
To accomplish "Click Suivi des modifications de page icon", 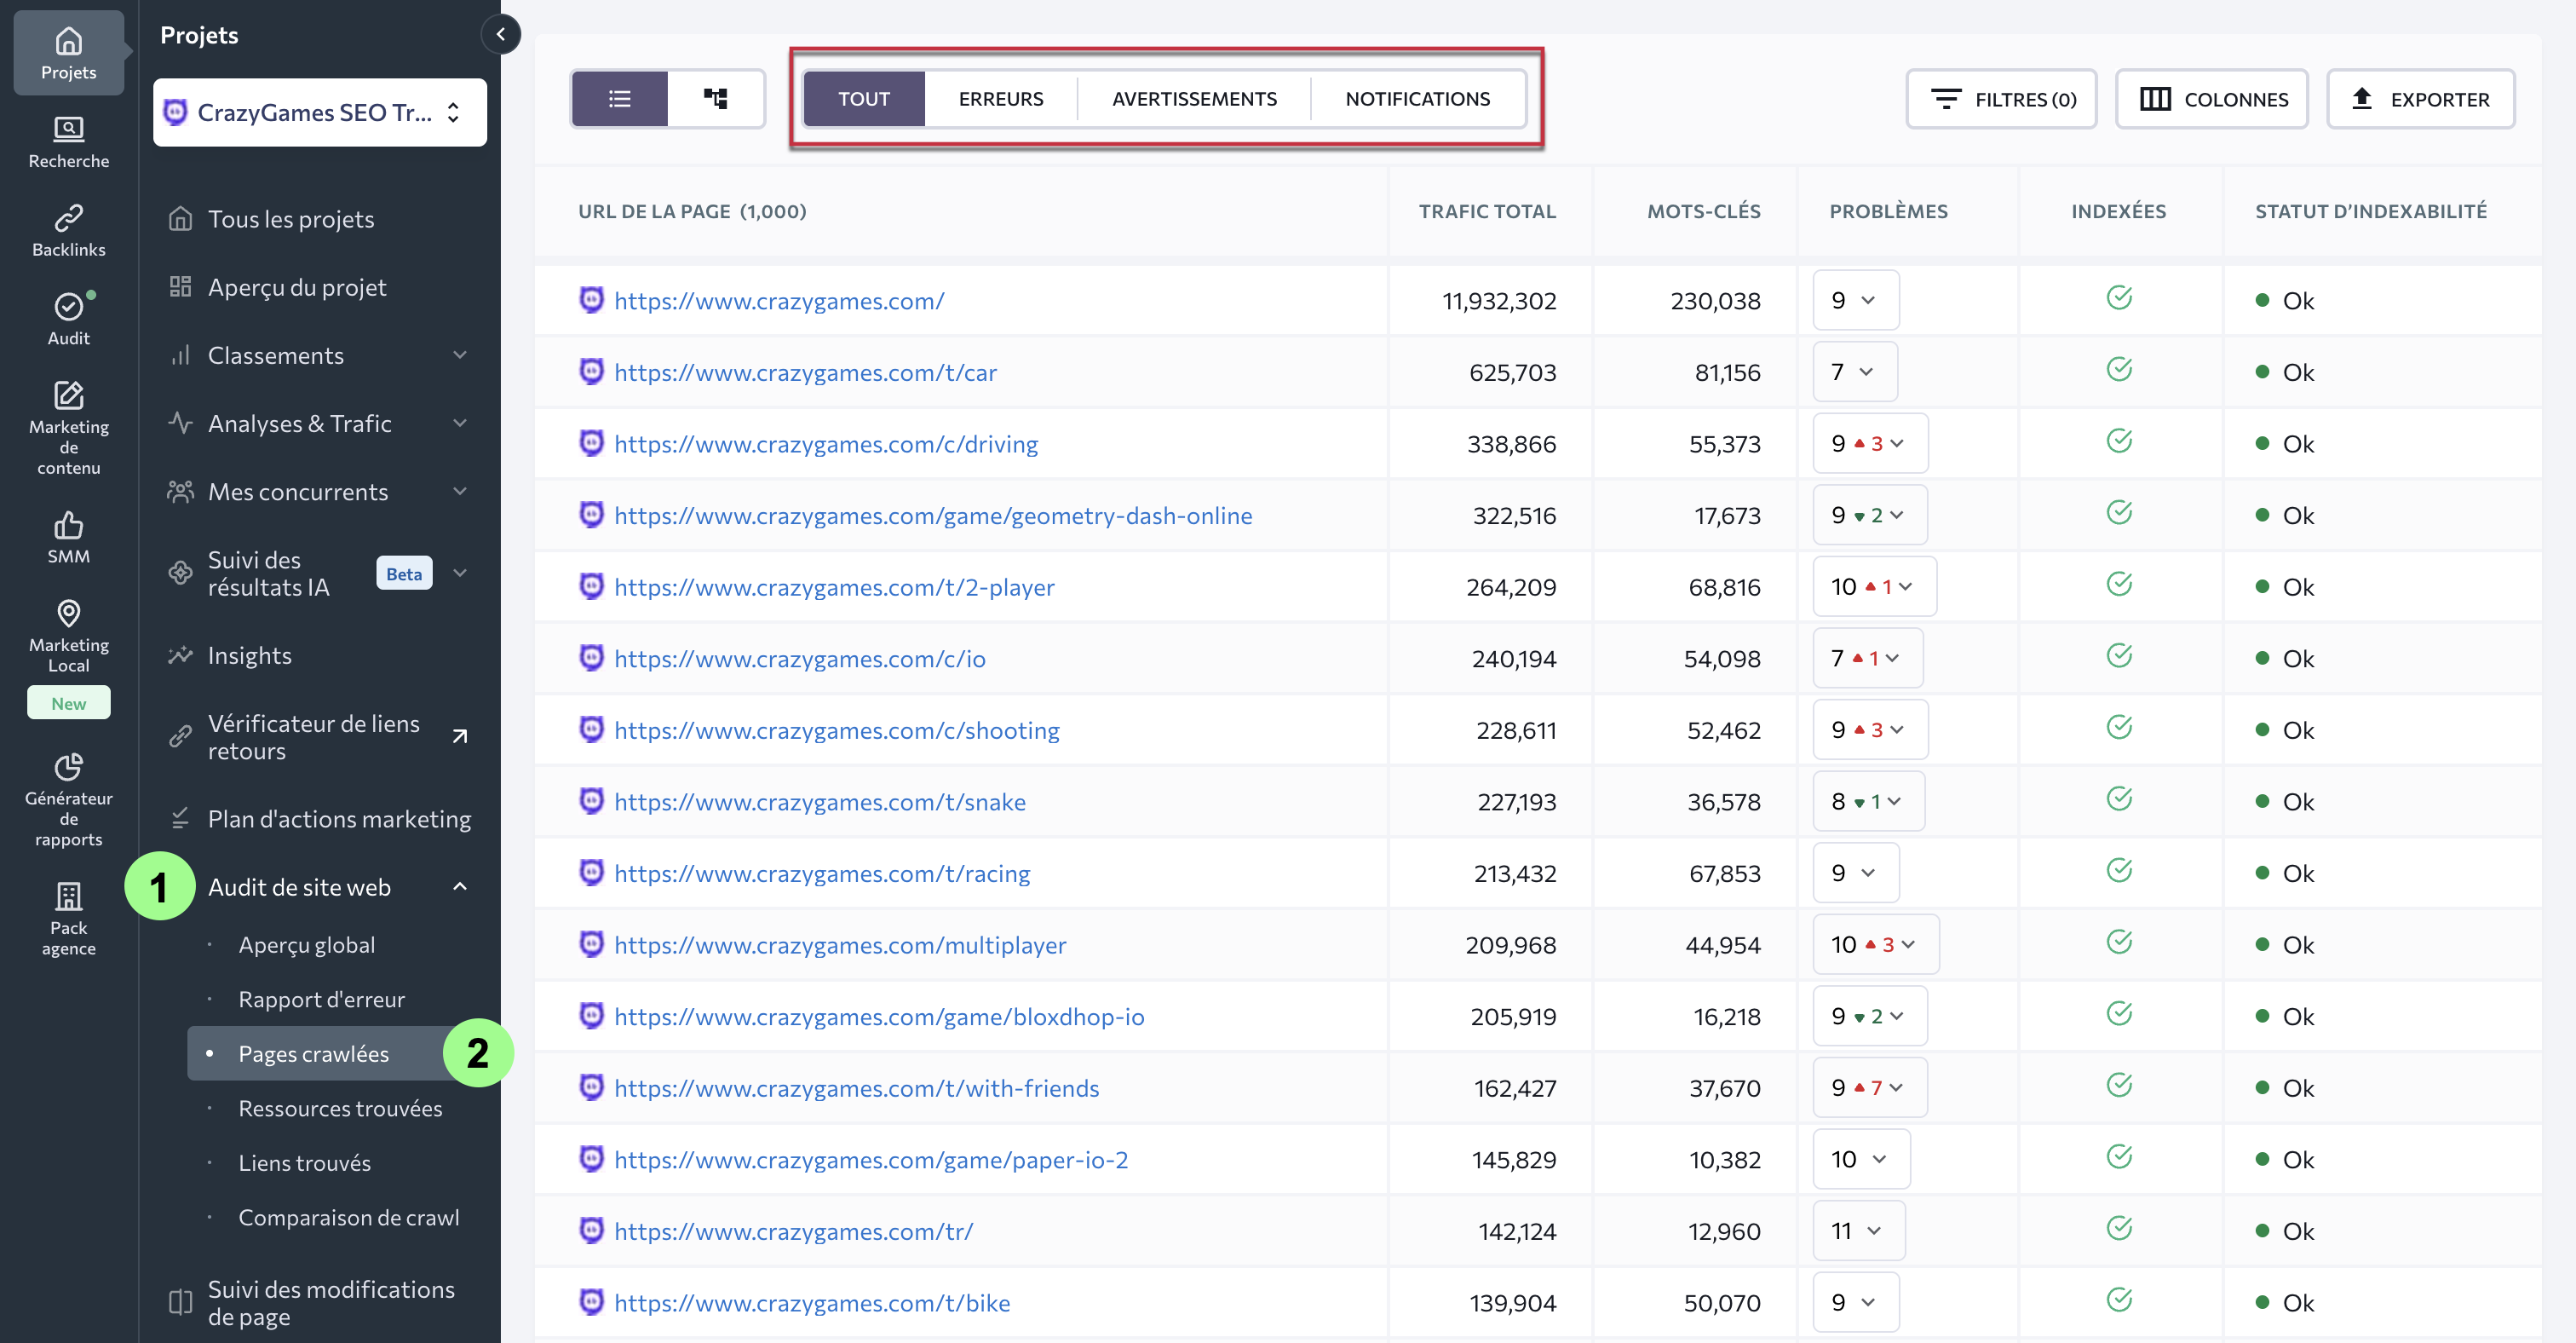I will 180,1302.
